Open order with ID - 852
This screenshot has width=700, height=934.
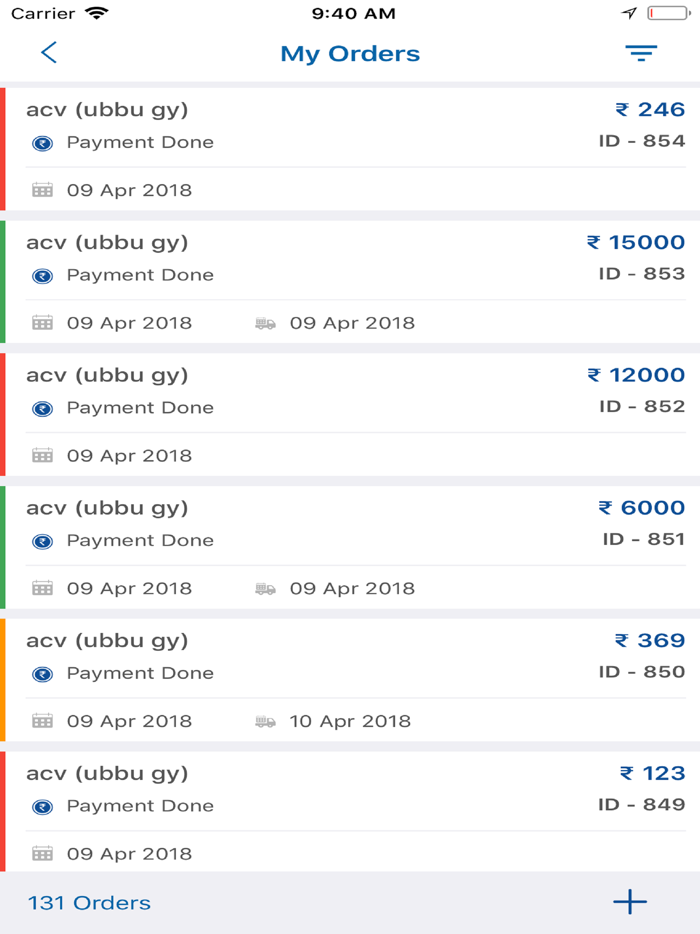[642, 406]
